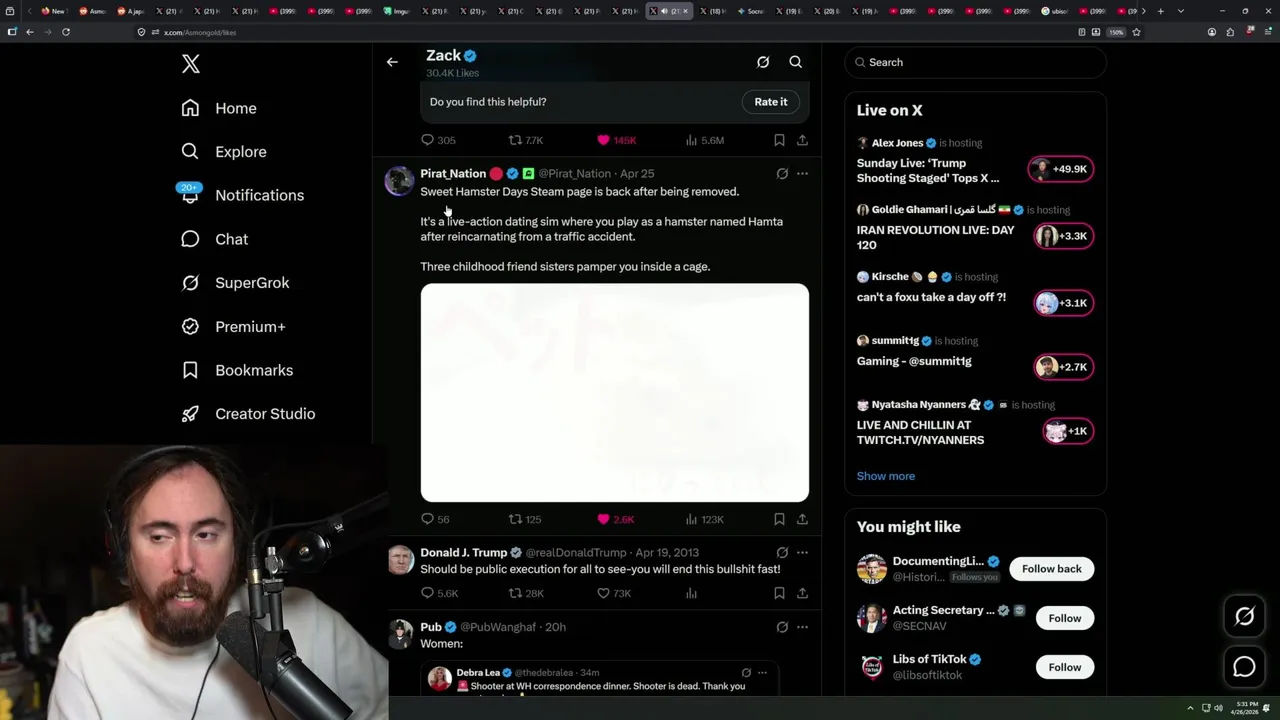Viewport: 1280px width, 720px height.
Task: Click the Explore magnifier icon
Action: pos(190,152)
